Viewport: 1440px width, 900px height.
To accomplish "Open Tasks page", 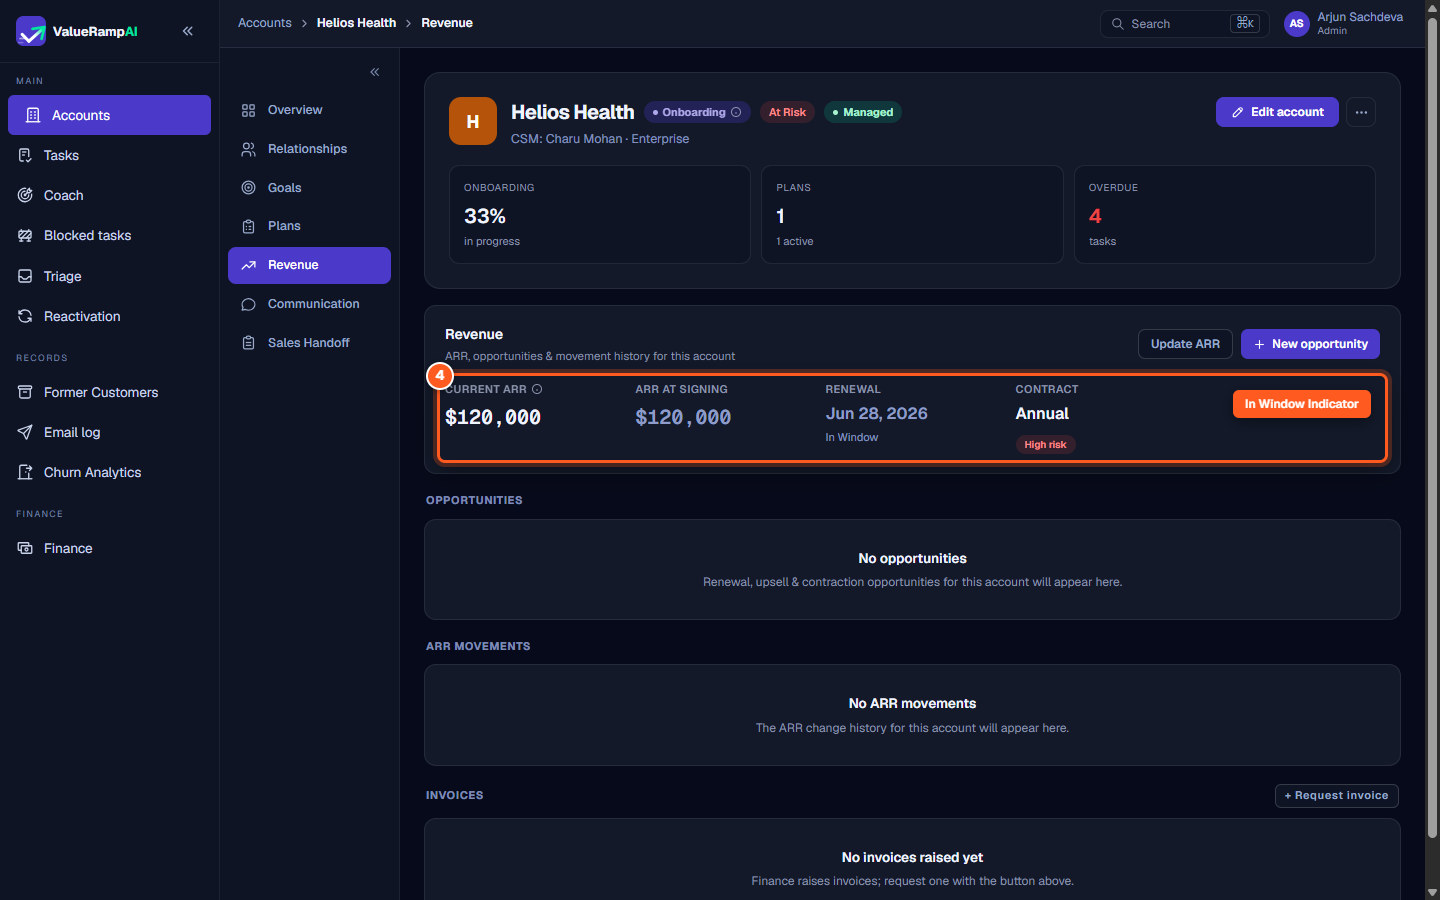I will pyautogui.click(x=109, y=155).
